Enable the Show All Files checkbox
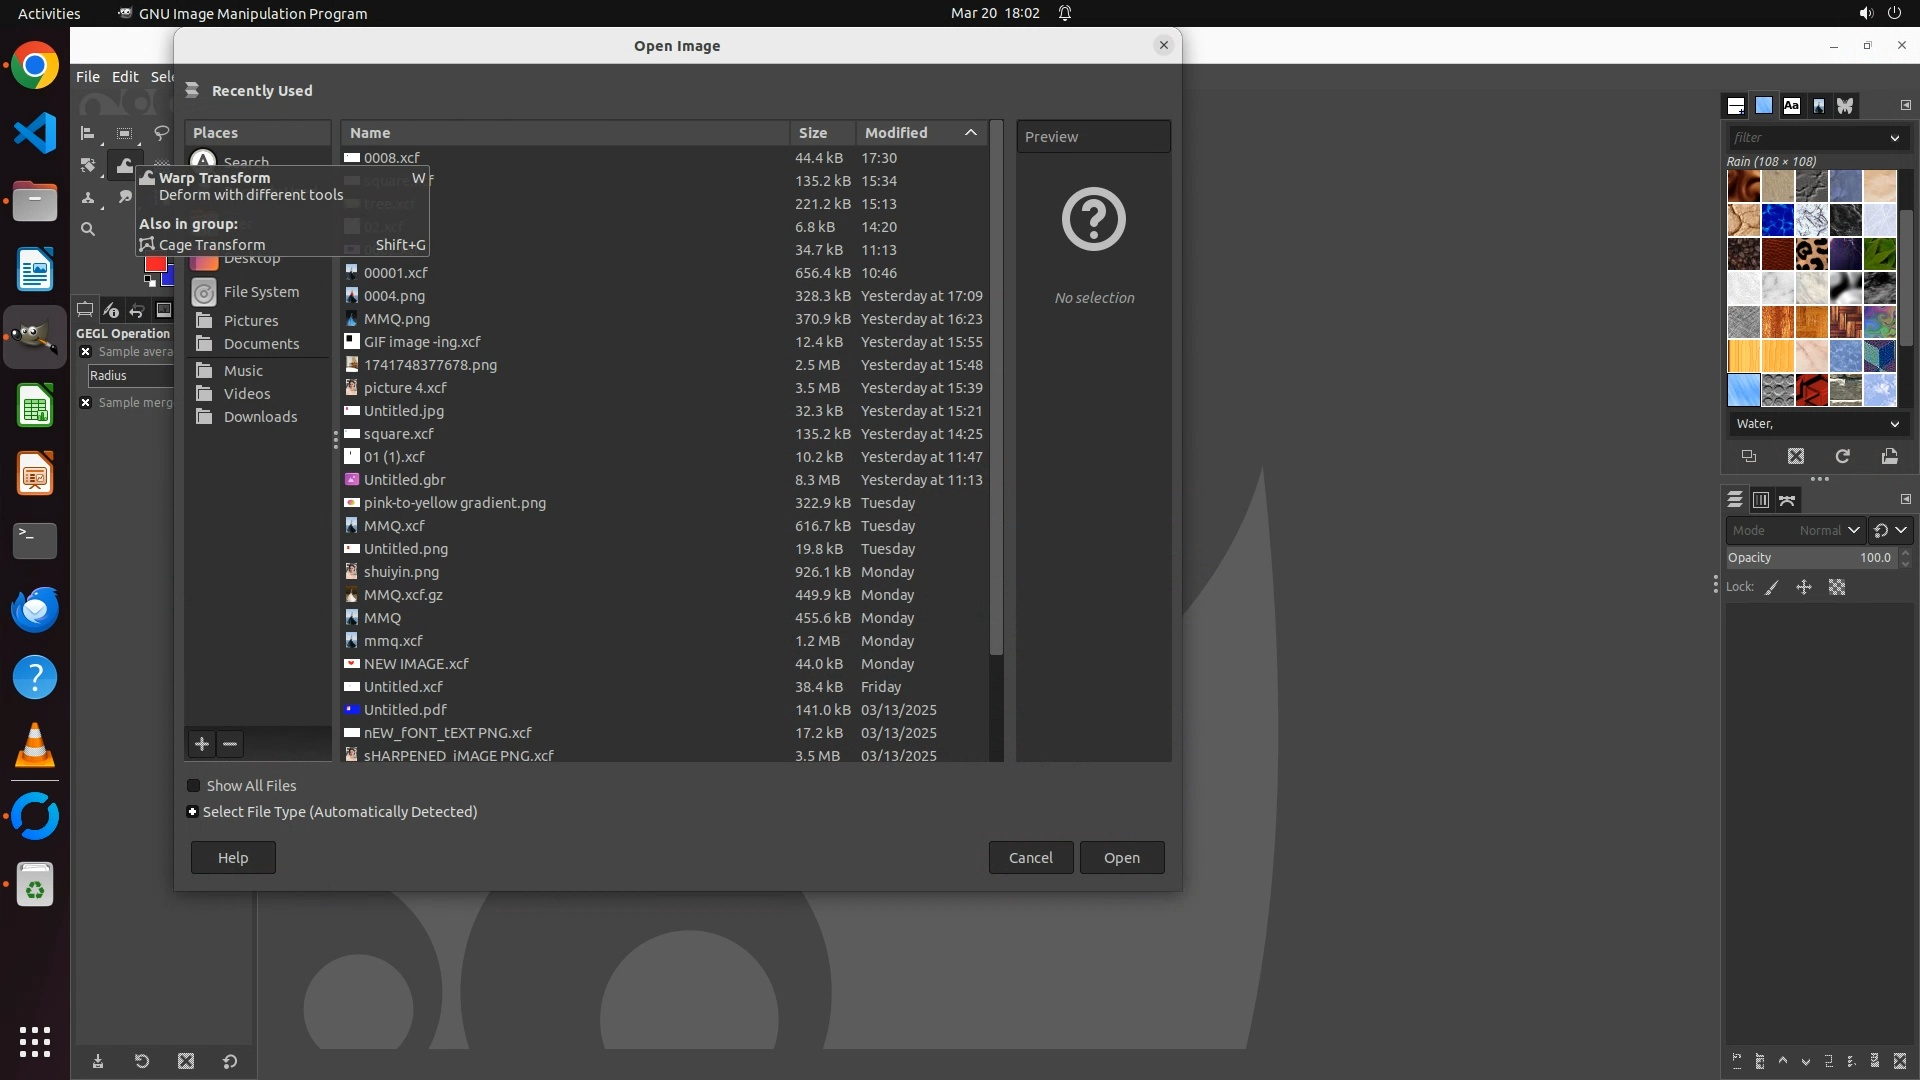 point(194,786)
